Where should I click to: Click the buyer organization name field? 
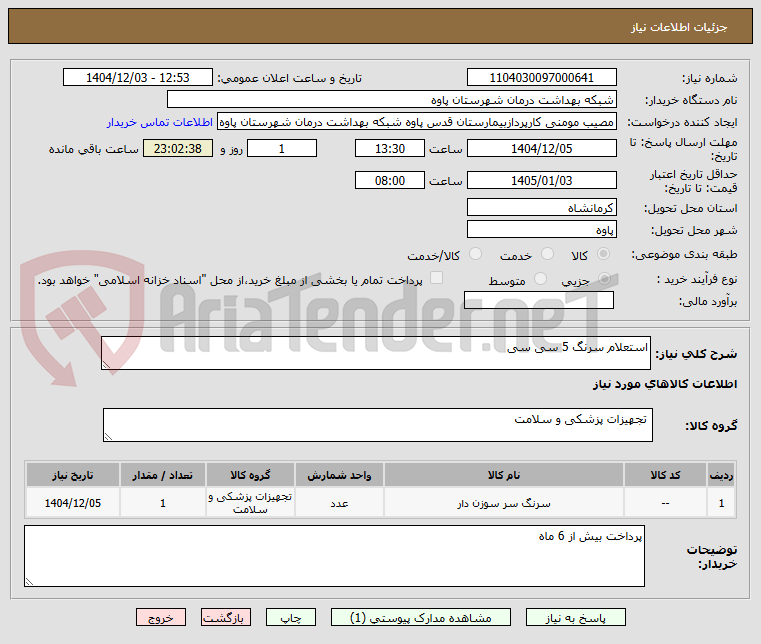tap(392, 99)
